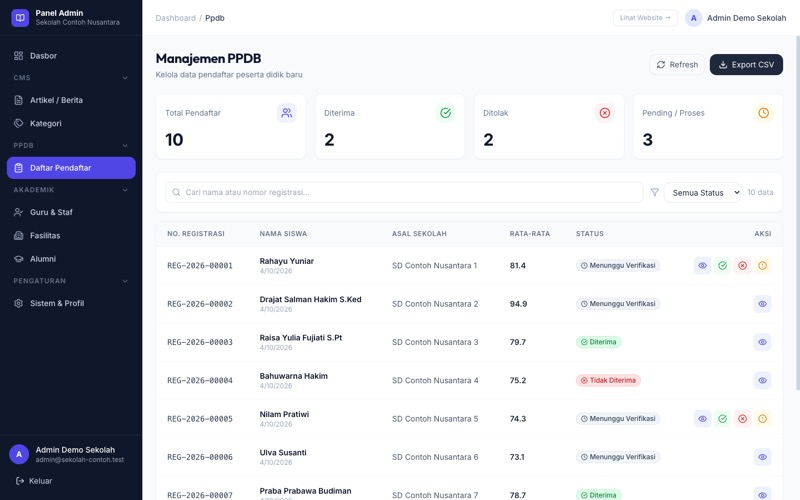This screenshot has width=800, height=500.
Task: Open the top-right Admin Demo Sekolah avatar
Action: (693, 18)
